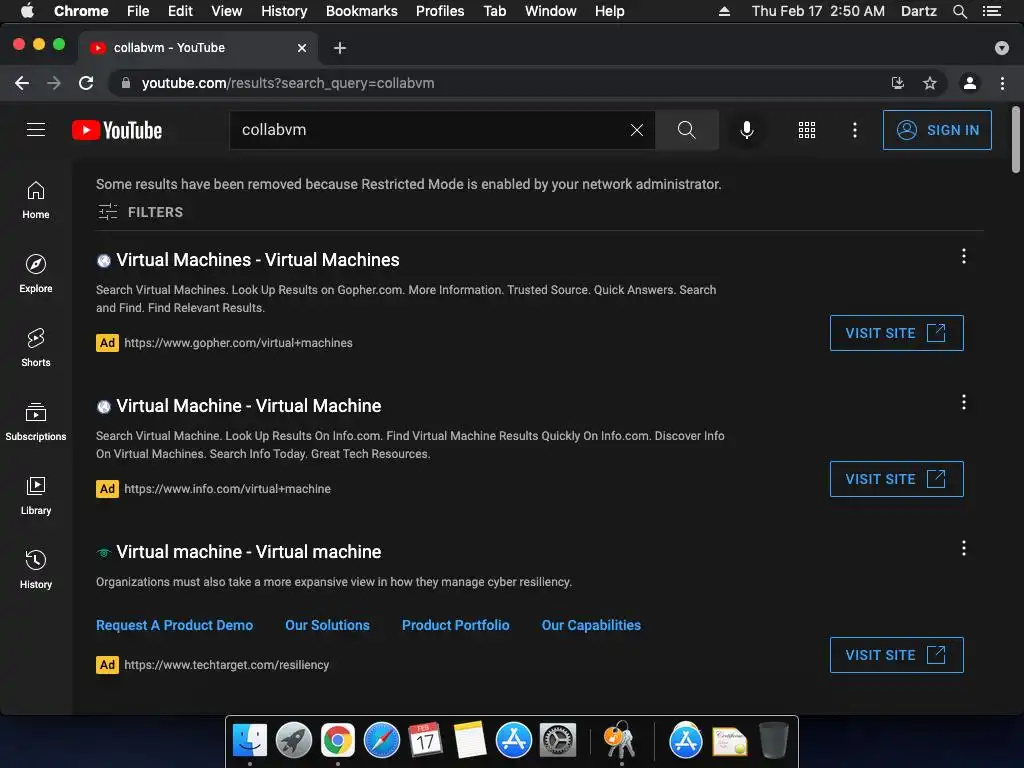
Task: Open Finder from the Dock
Action: pyautogui.click(x=250, y=741)
